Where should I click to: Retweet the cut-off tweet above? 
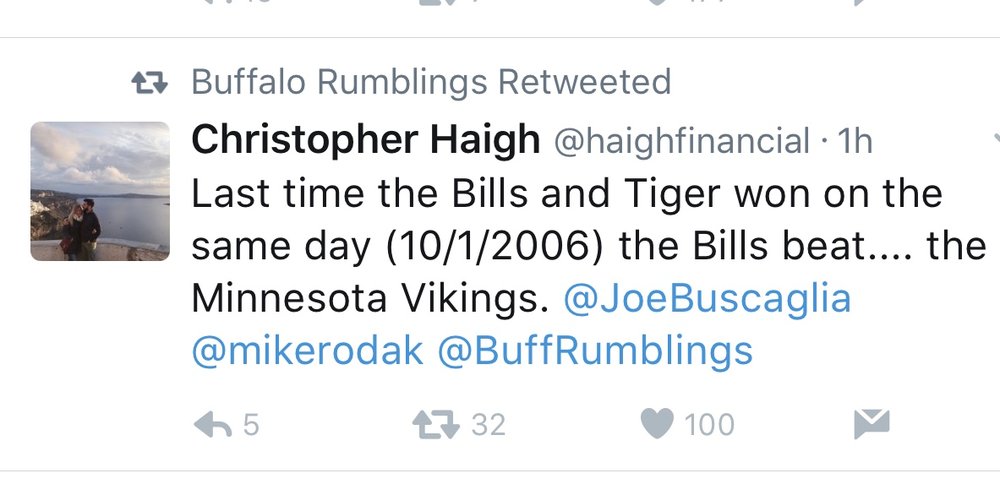pos(436,3)
